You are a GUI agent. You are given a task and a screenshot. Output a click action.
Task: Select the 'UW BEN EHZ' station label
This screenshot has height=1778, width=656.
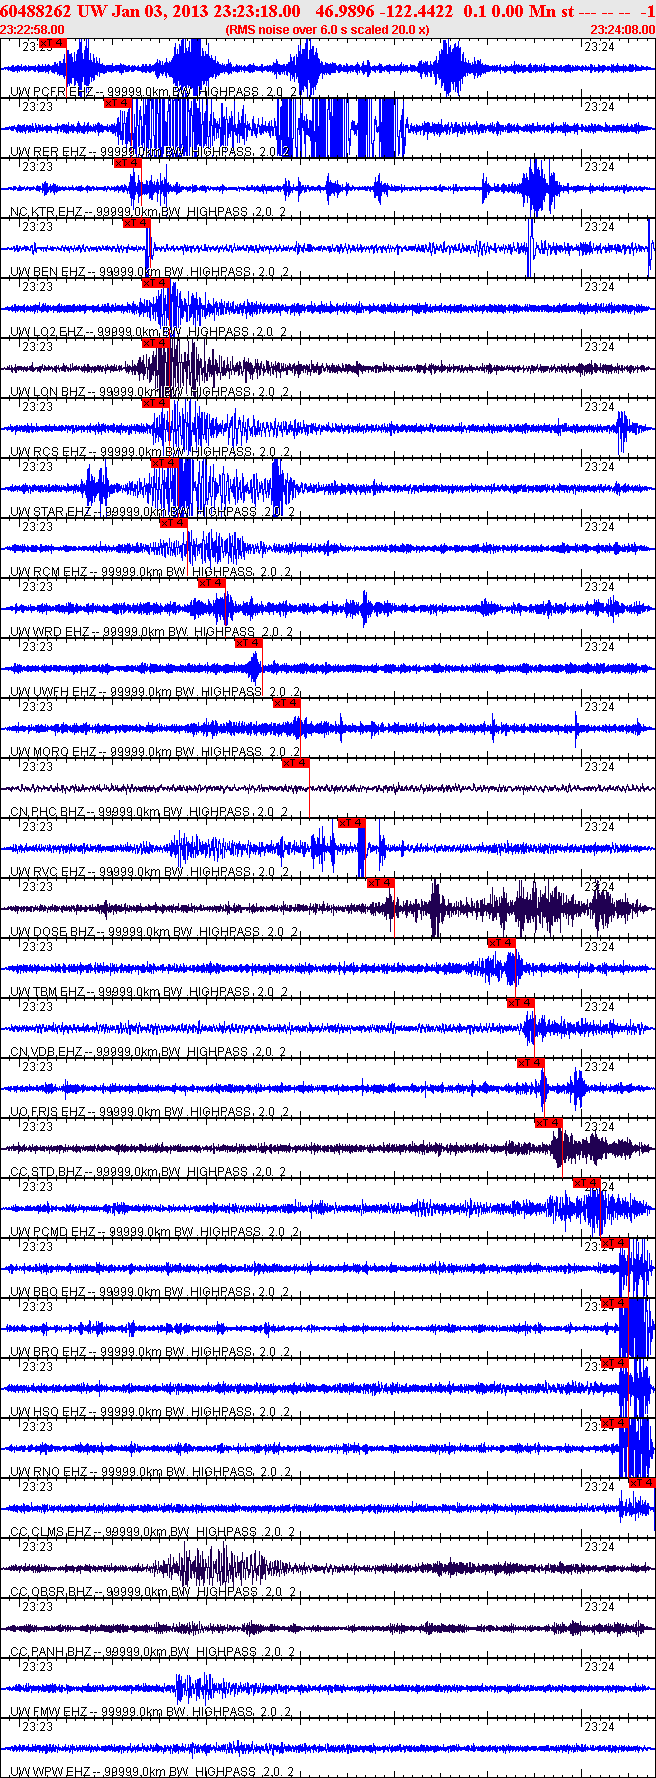[x=48, y=272]
